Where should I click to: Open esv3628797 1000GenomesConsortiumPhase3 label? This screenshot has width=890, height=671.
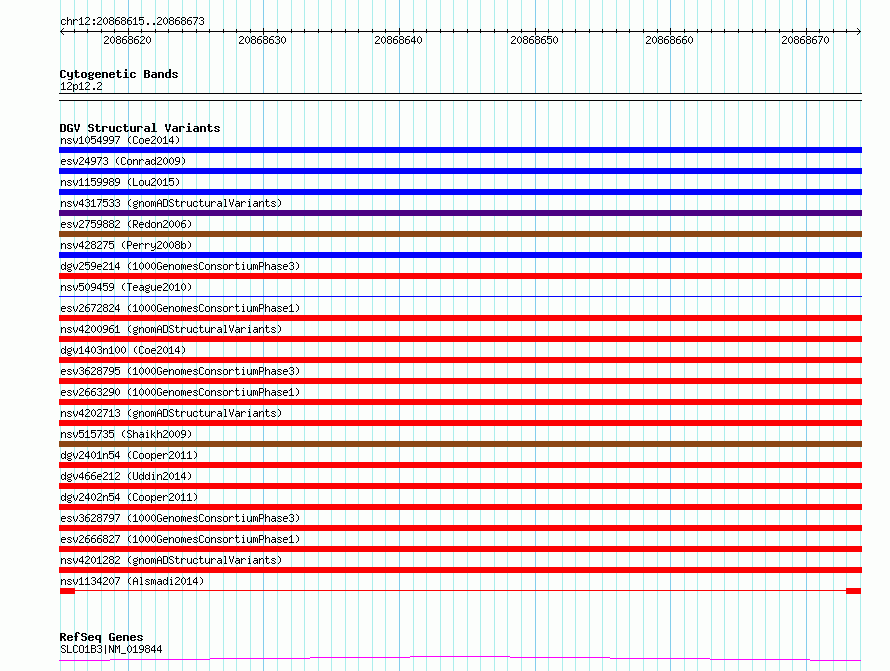180,518
